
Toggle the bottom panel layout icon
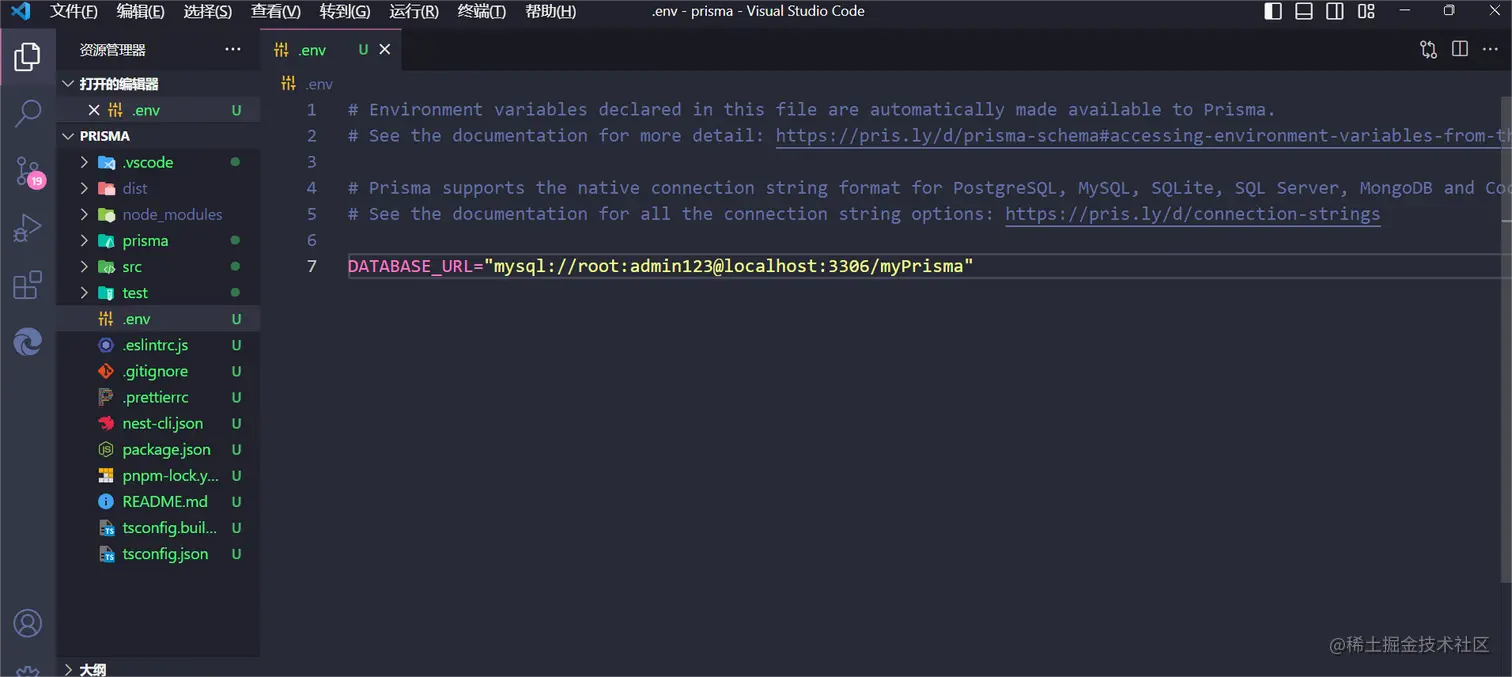pos(1304,11)
